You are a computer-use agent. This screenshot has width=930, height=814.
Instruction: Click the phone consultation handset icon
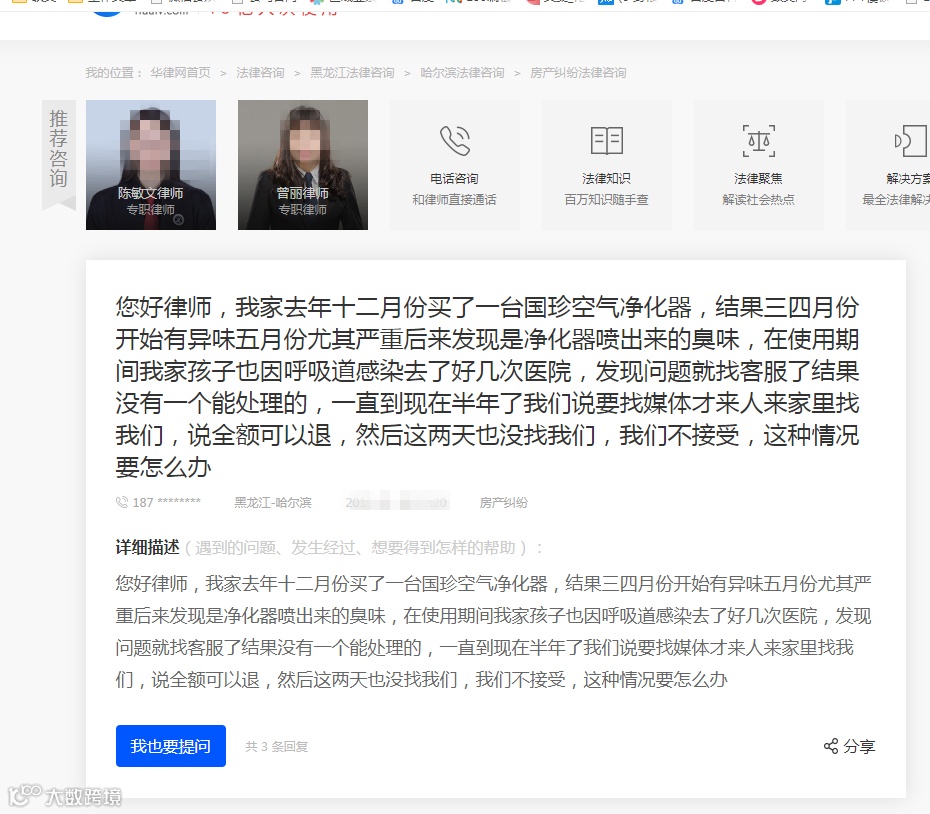[x=455, y=141]
